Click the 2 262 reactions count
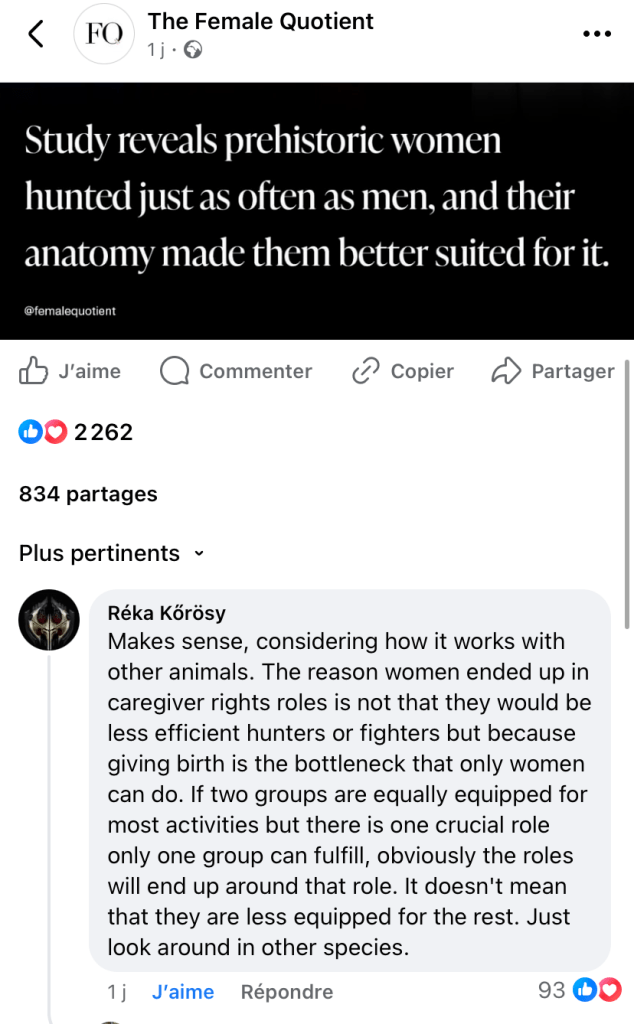Viewport: 634px width, 1024px height. tap(103, 431)
